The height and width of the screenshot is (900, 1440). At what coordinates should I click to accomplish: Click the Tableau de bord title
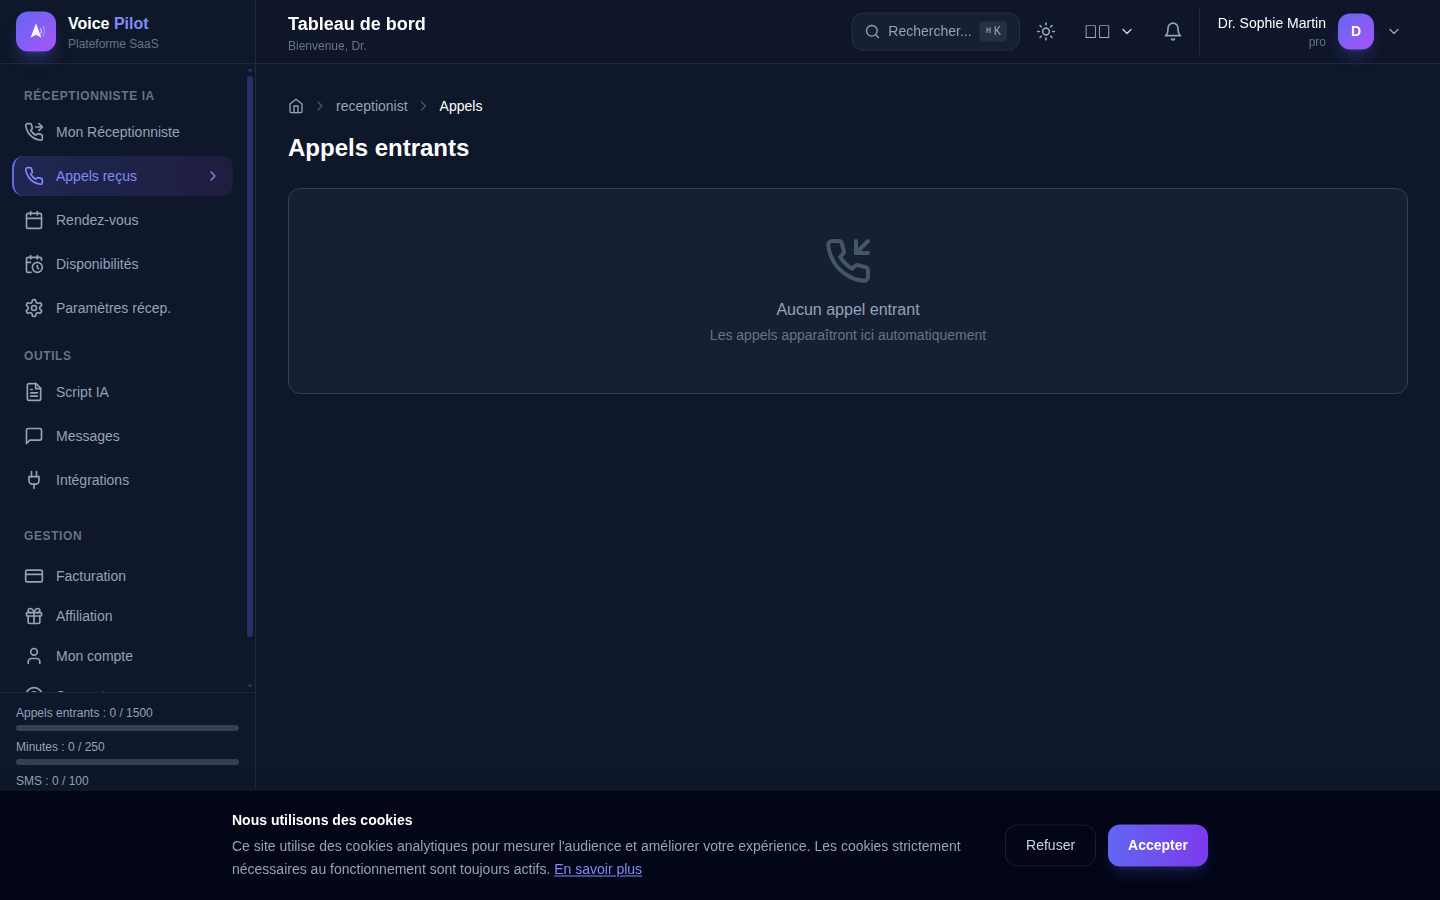357,24
